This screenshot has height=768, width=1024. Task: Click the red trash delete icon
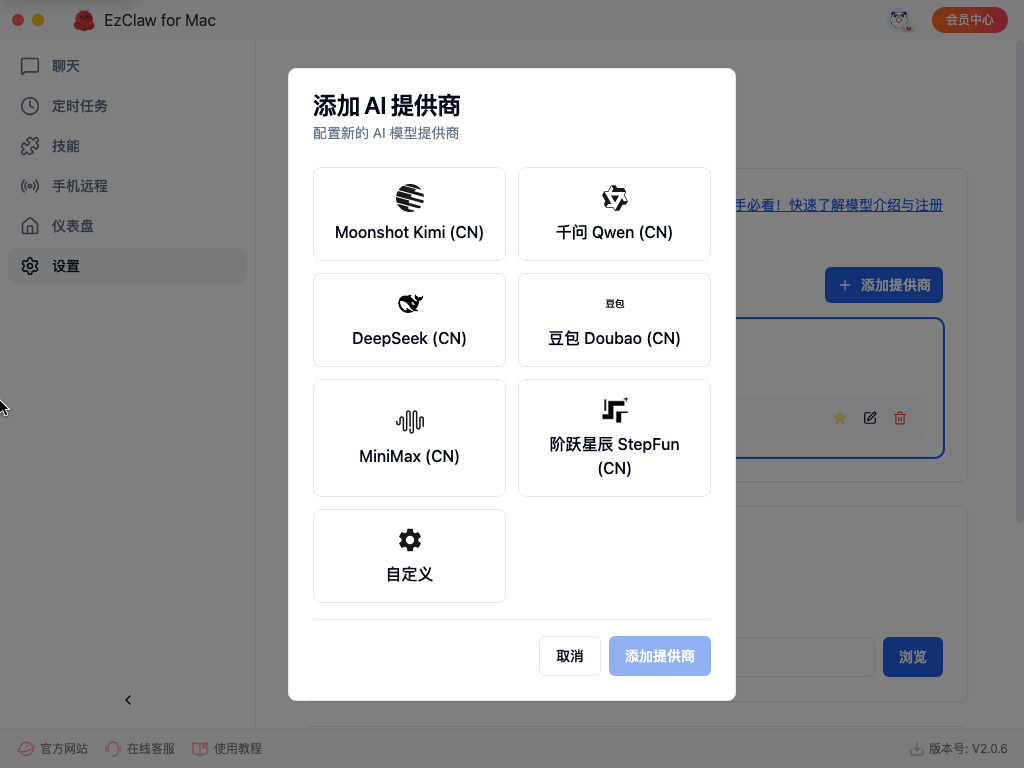coord(900,418)
